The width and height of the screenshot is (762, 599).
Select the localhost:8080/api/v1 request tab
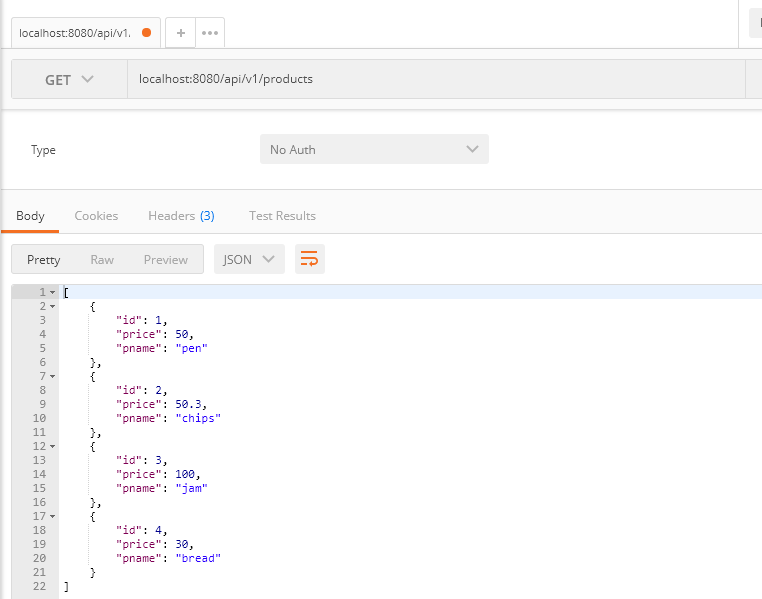pos(86,33)
